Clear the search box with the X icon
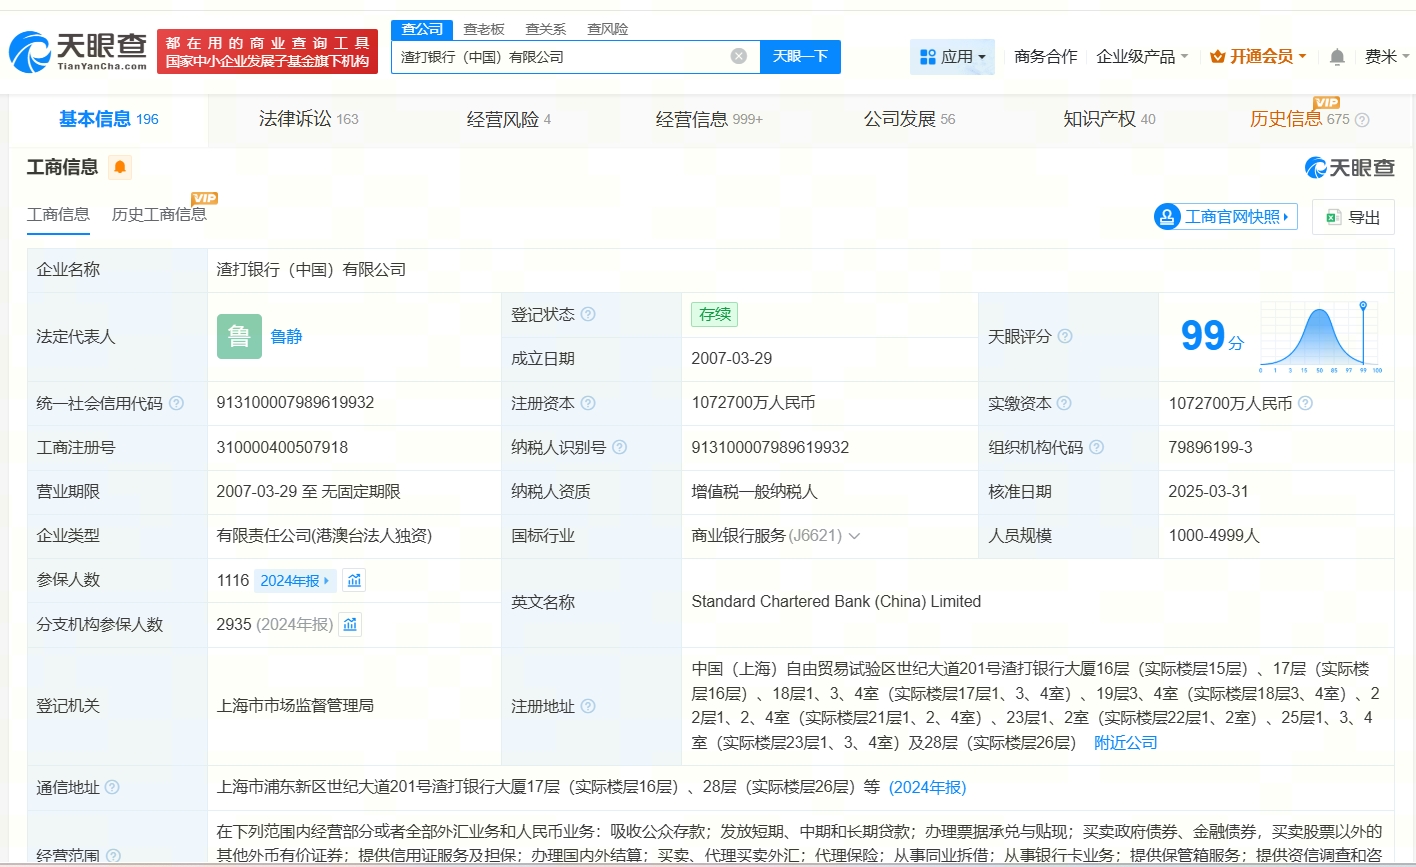Image resolution: width=1416 pixels, height=867 pixels. click(x=739, y=56)
